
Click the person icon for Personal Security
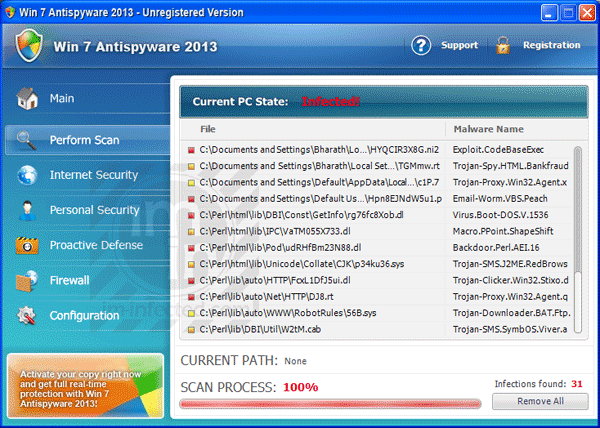[x=27, y=210]
